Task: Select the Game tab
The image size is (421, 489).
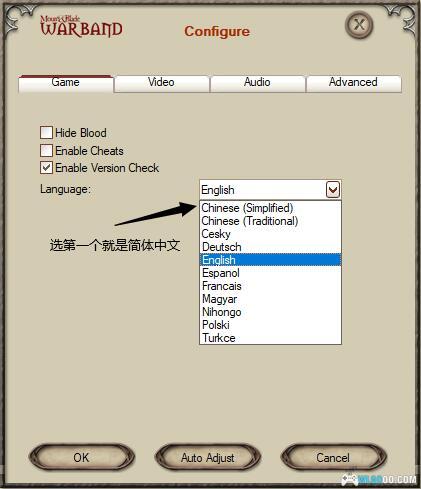Action: [x=66, y=83]
